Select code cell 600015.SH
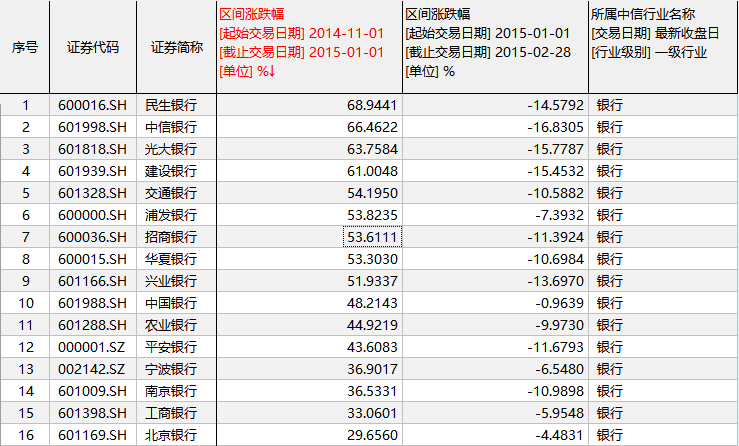The width and height of the screenshot is (739, 446). pyautogui.click(x=93, y=259)
